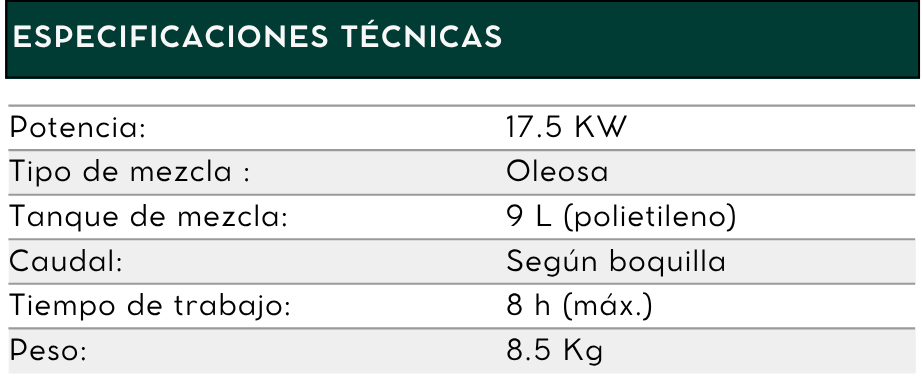Viewport: 922px width, 378px height.
Task: Select the Tiempo de trabajo label
Action: [151, 306]
